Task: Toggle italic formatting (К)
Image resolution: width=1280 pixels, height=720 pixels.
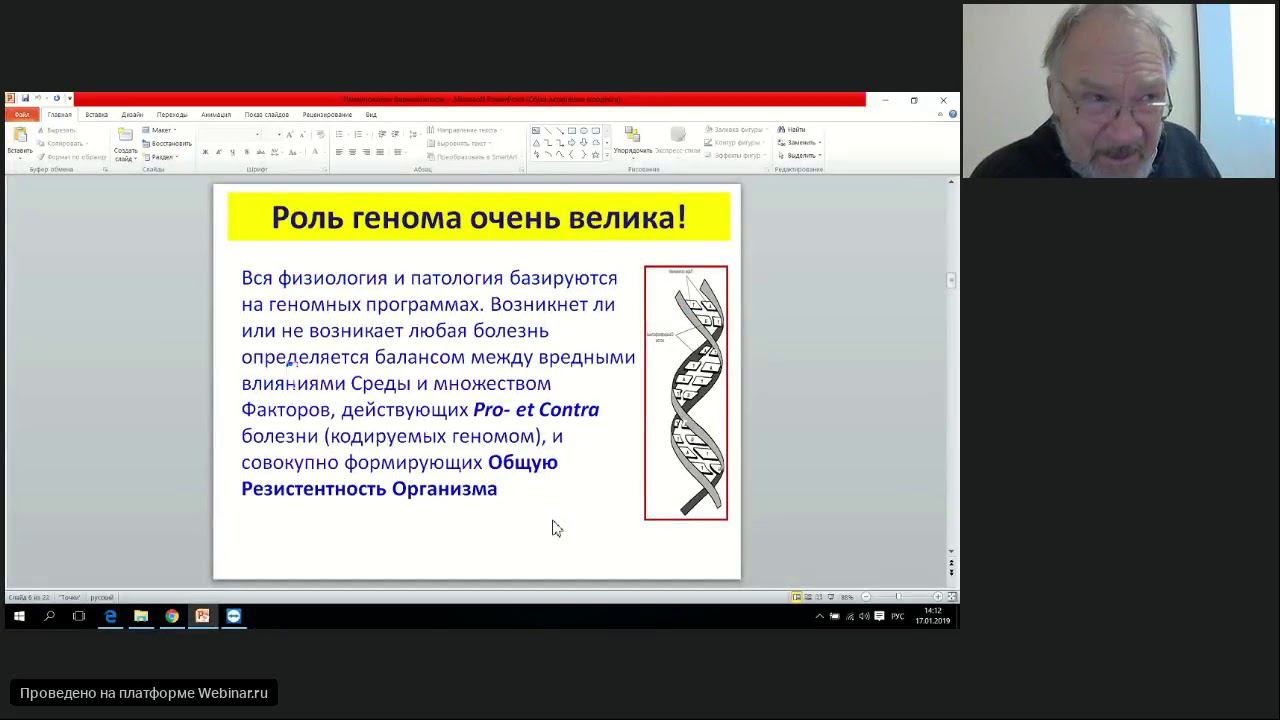Action: pos(219,152)
